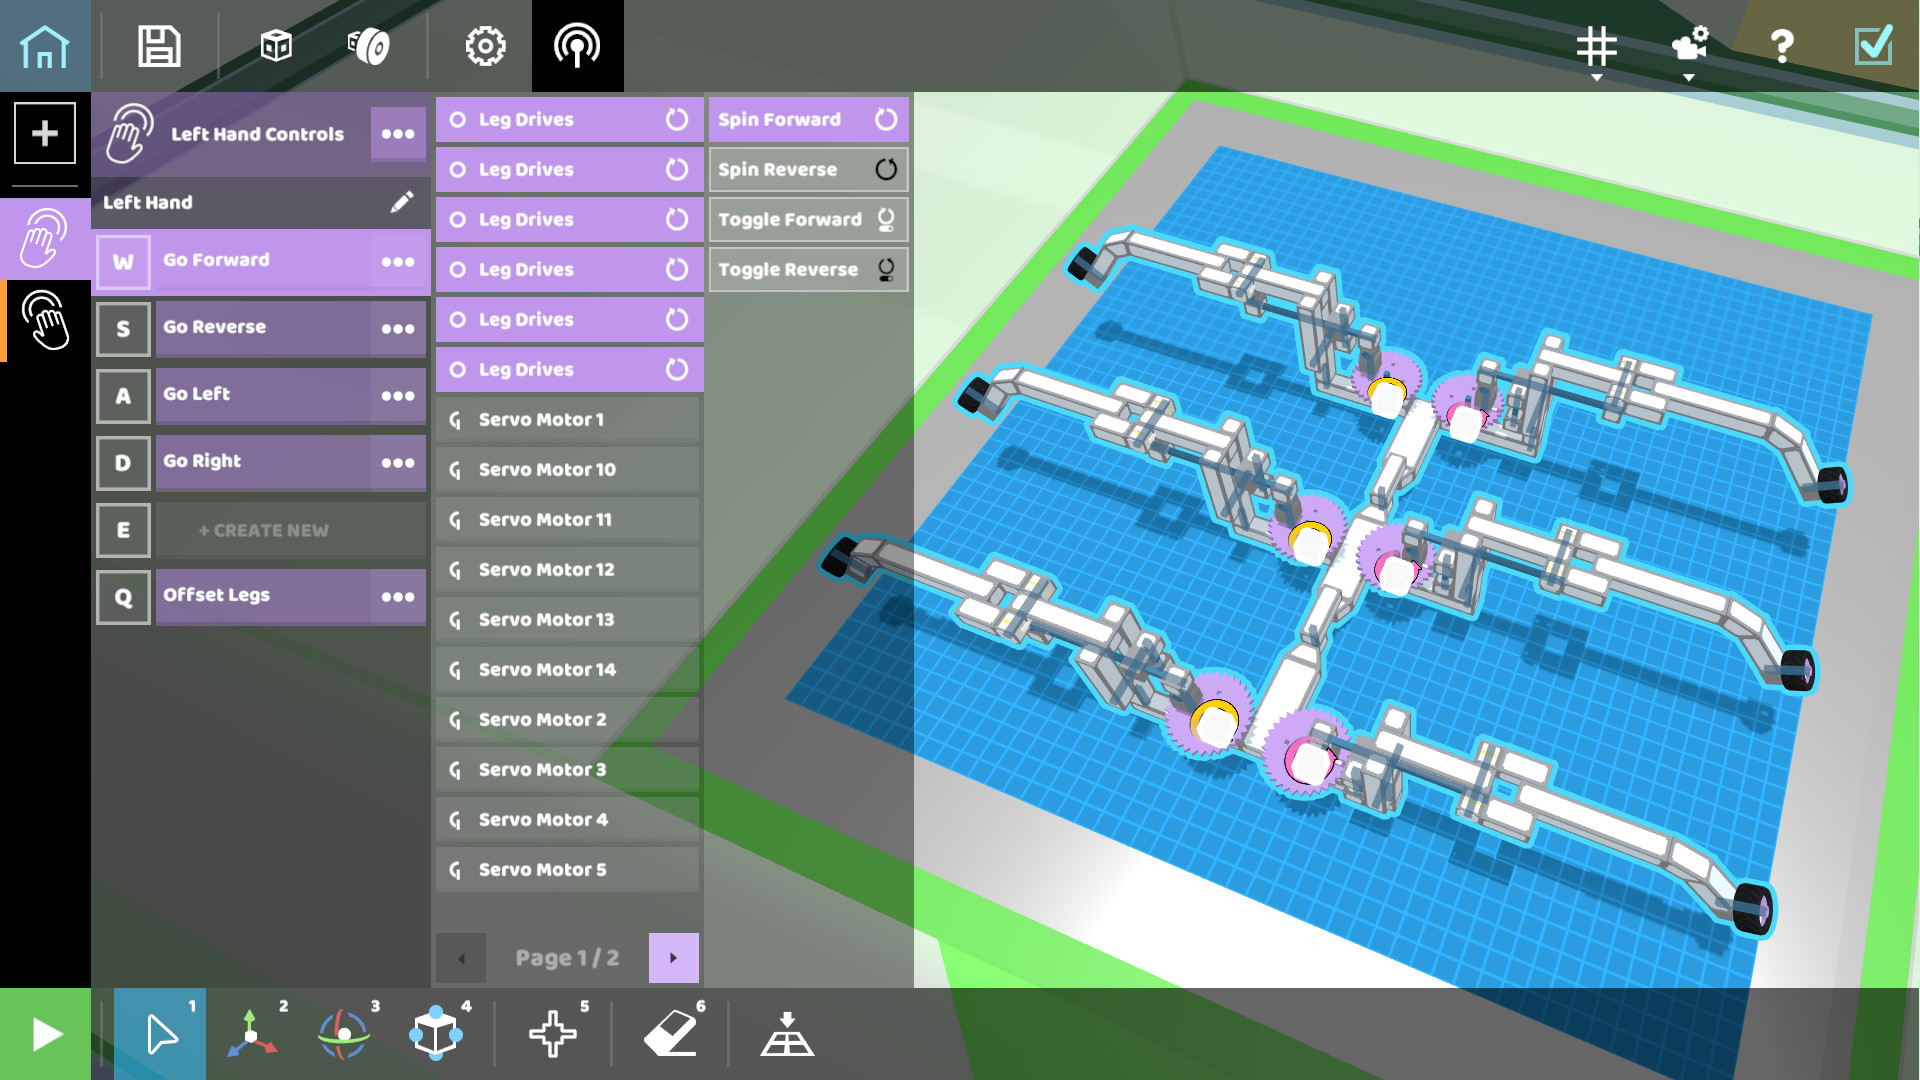Viewport: 1920px width, 1080px height.
Task: Select the rotate tool numbered 3
Action: [345, 1034]
